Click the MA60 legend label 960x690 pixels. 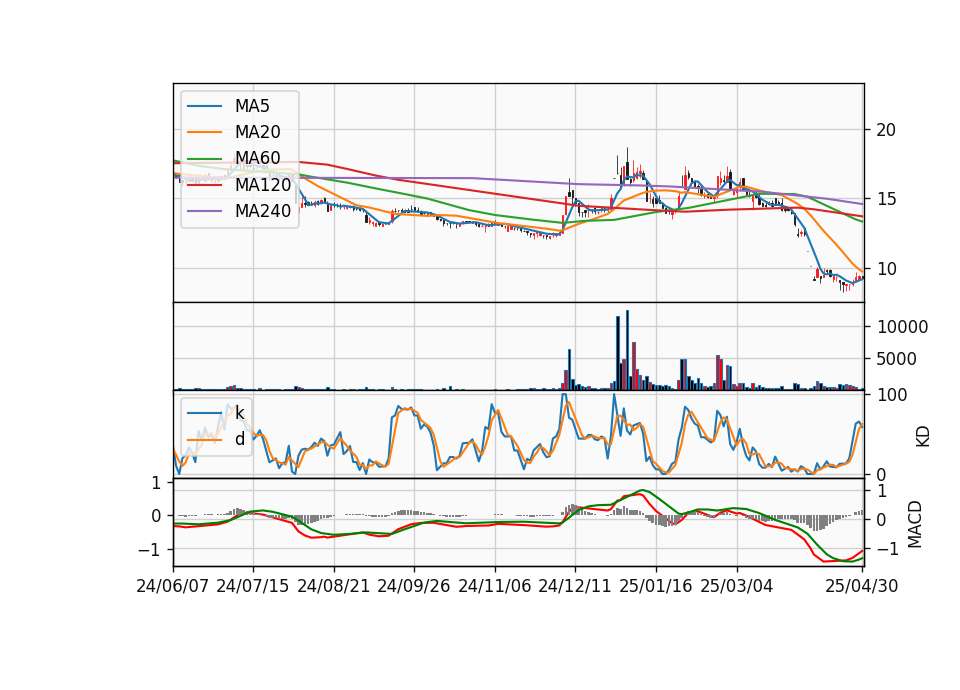[x=258, y=159]
